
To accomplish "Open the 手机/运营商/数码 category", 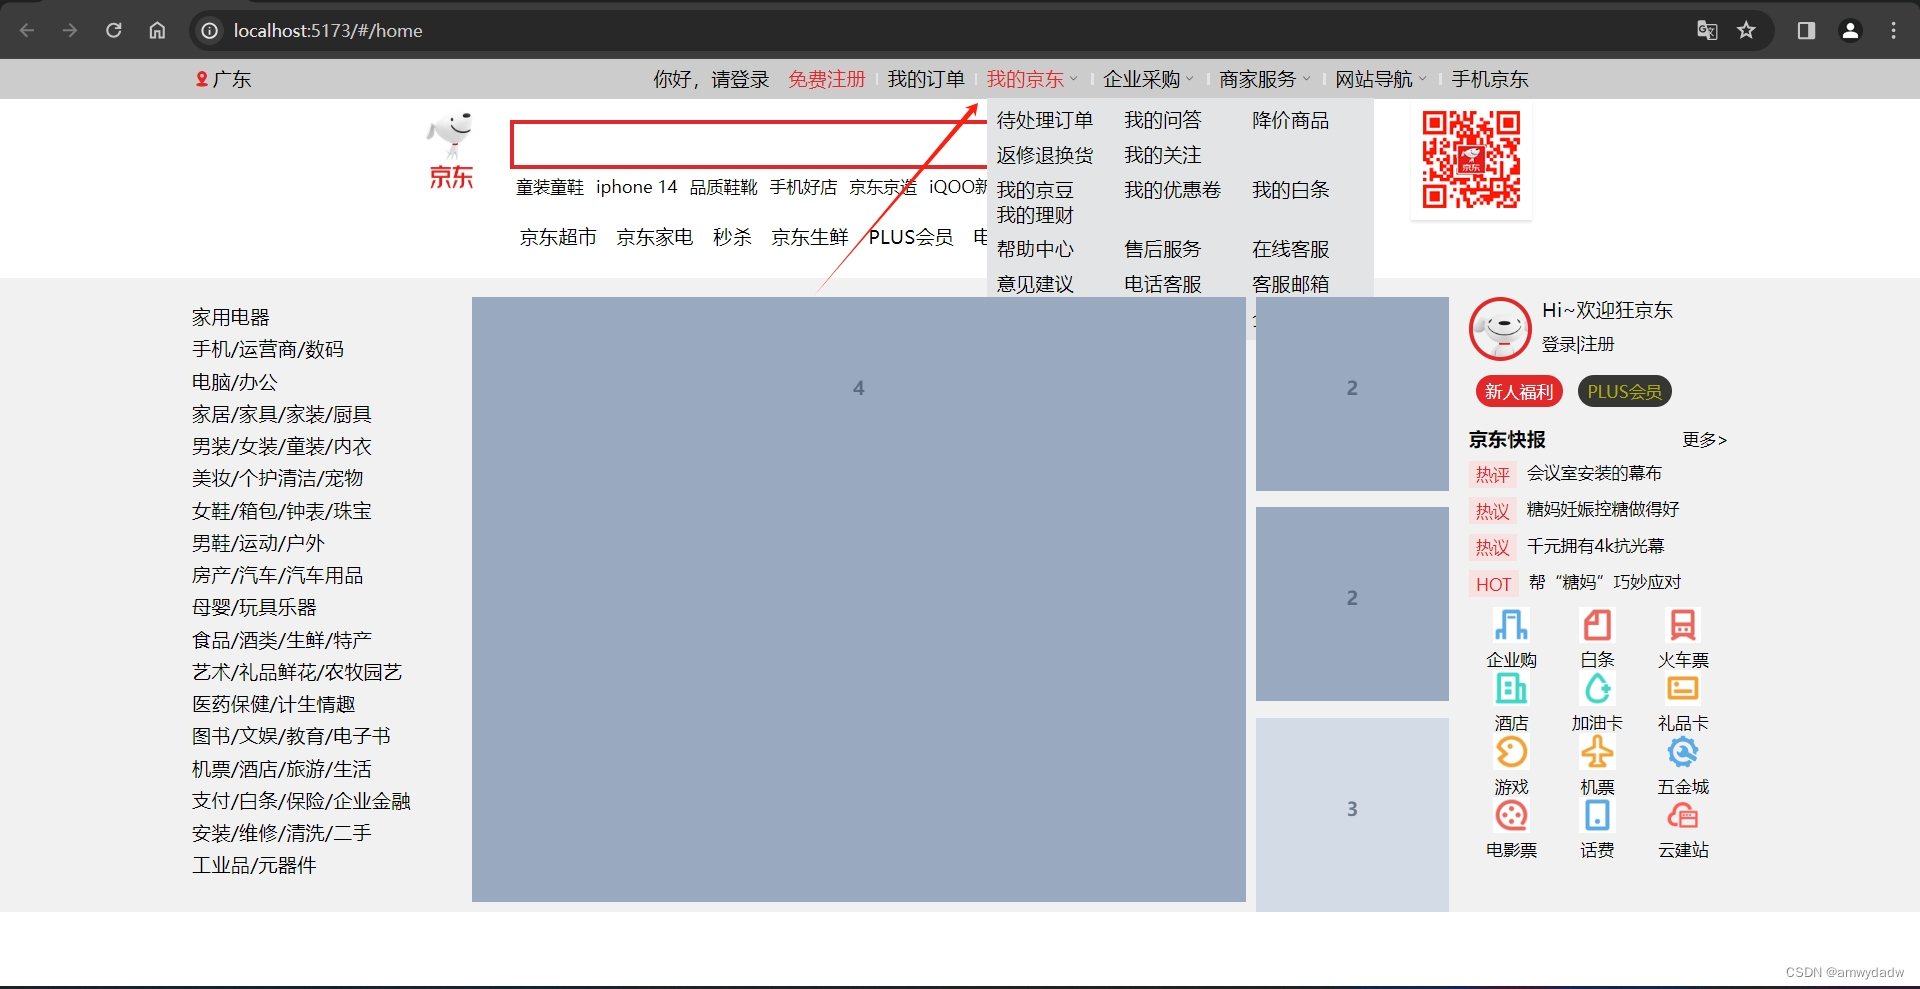I will click(268, 349).
